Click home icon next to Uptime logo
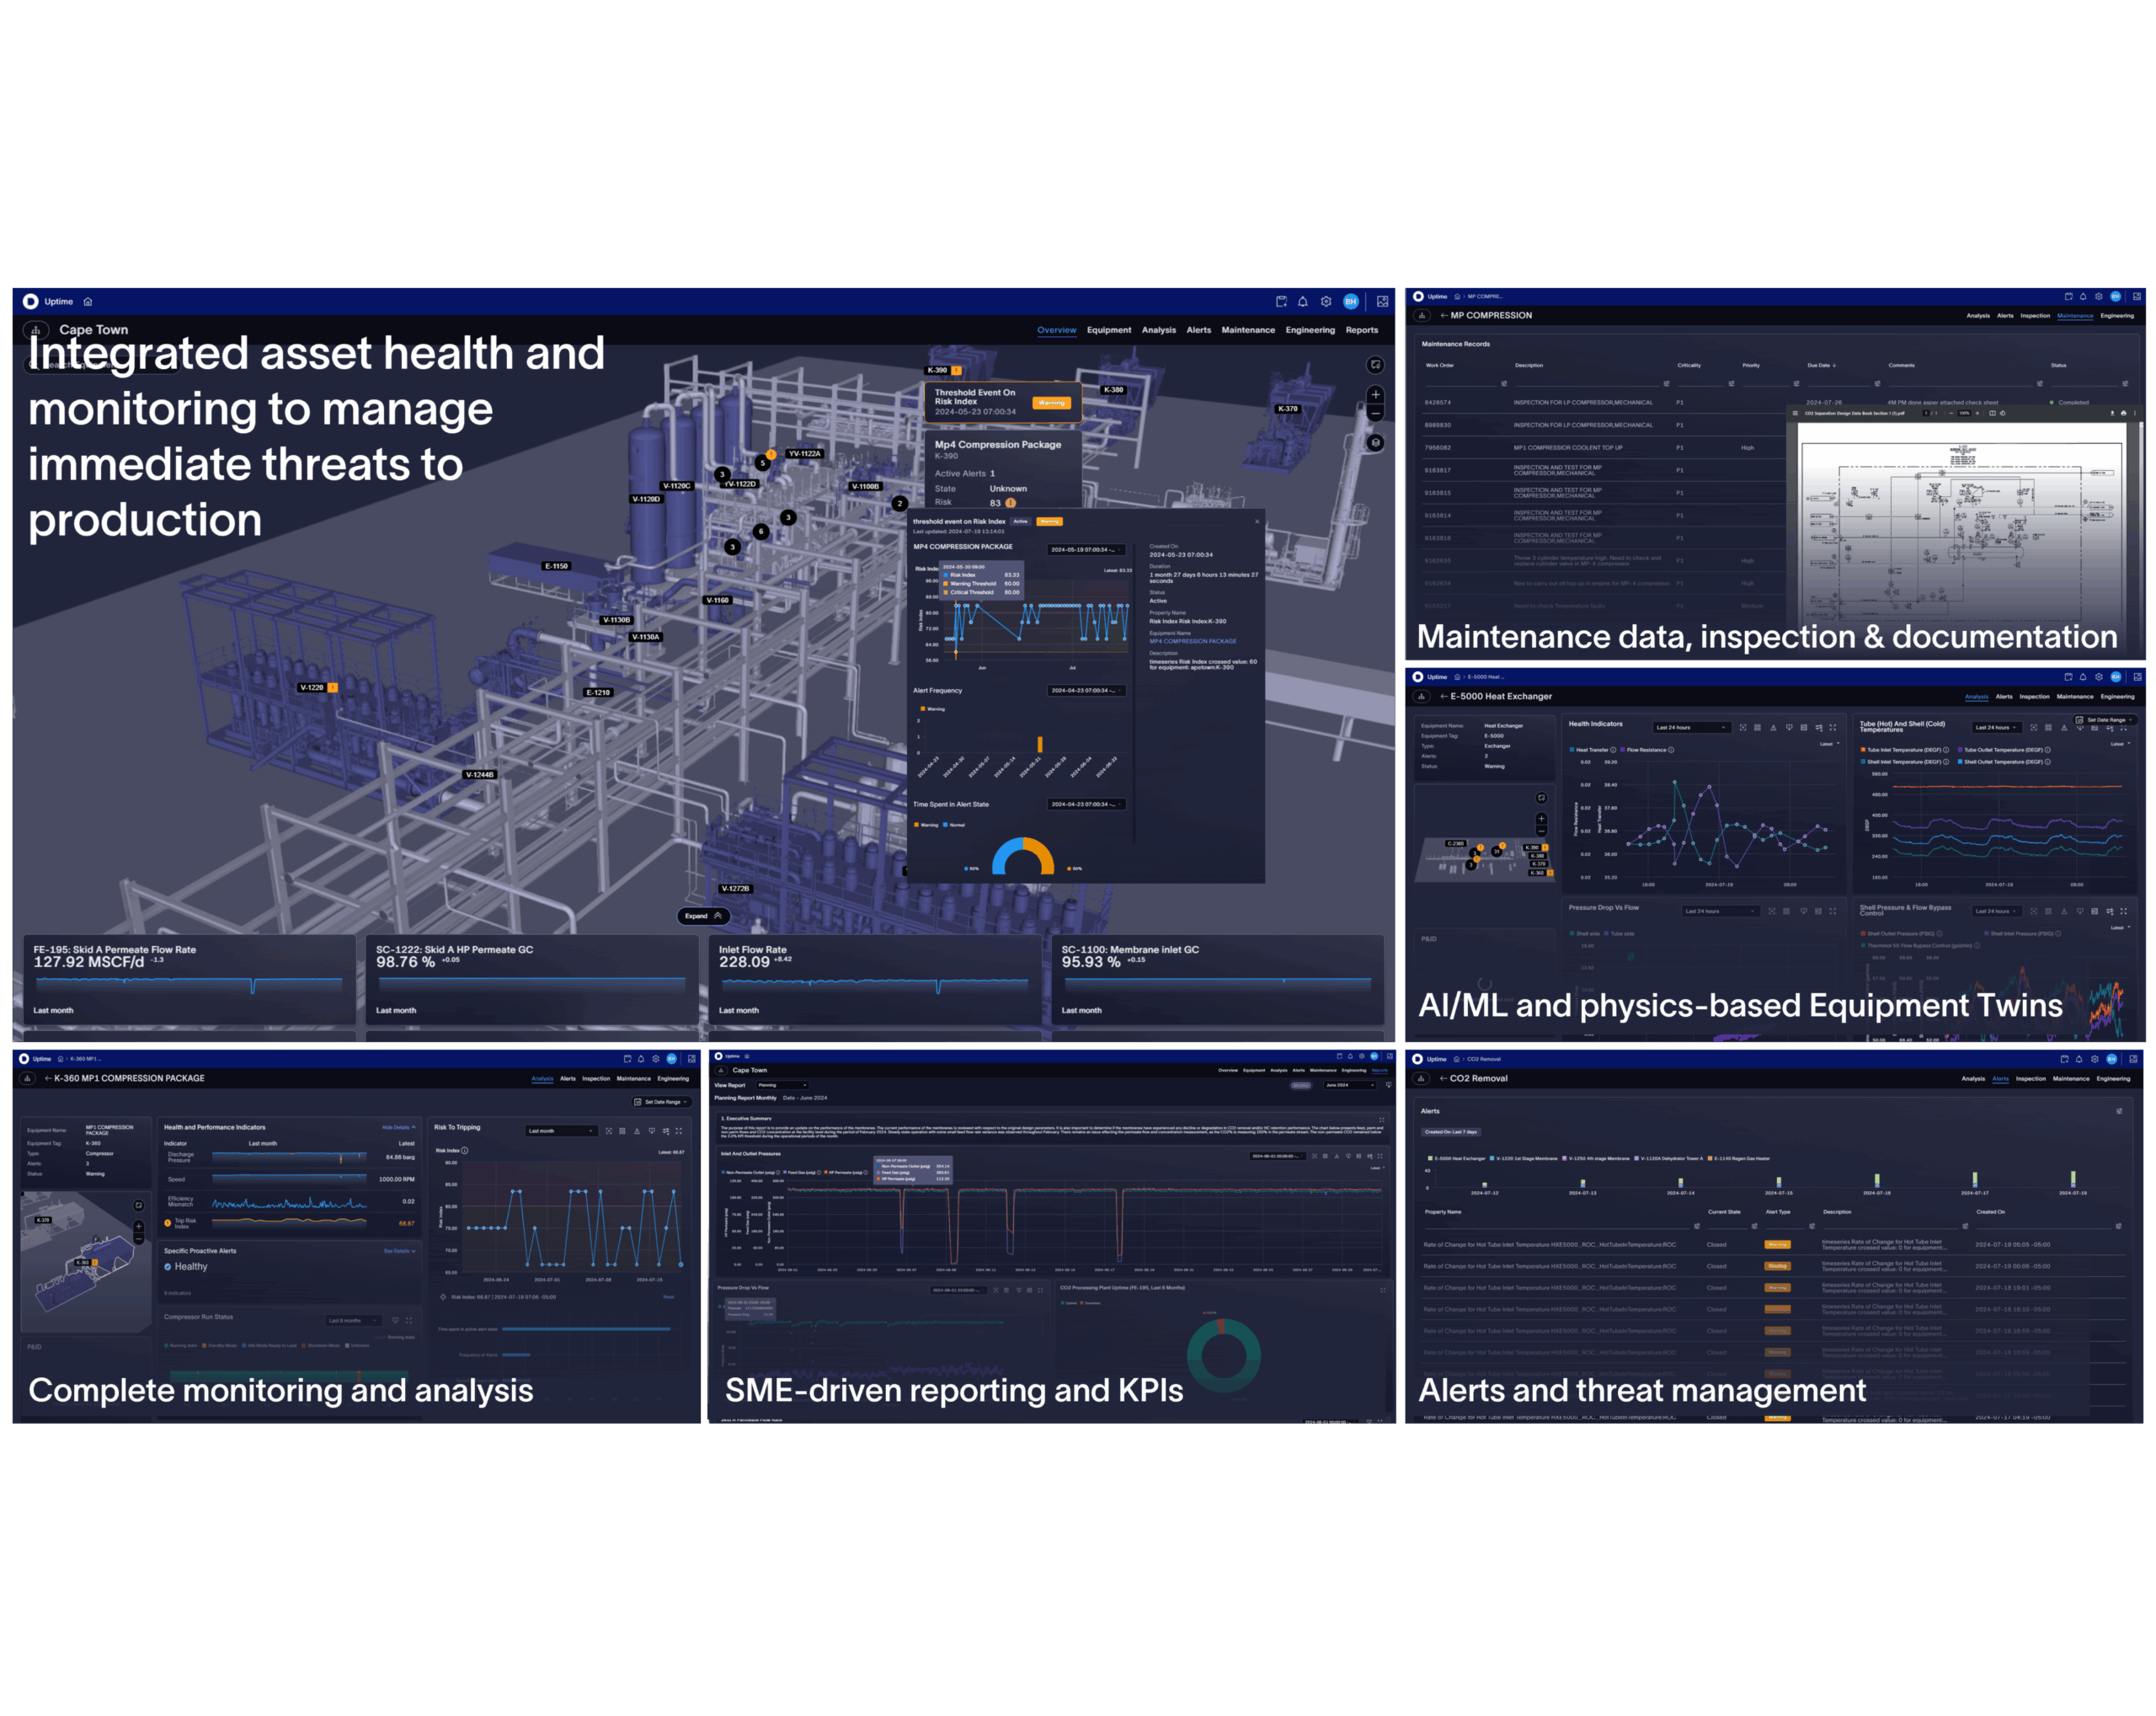Screen dimensions: 2156x1716 [88, 301]
